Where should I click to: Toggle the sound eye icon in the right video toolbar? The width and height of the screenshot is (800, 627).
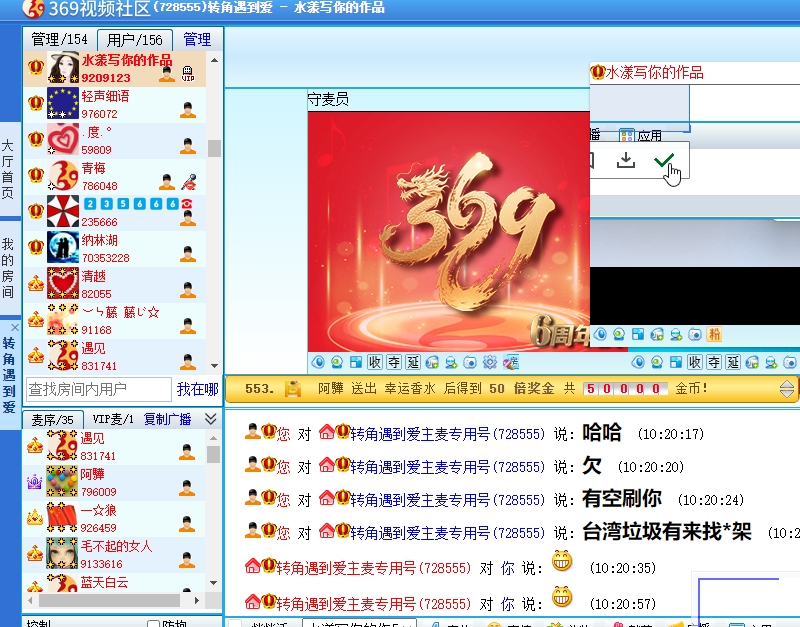(x=638, y=362)
